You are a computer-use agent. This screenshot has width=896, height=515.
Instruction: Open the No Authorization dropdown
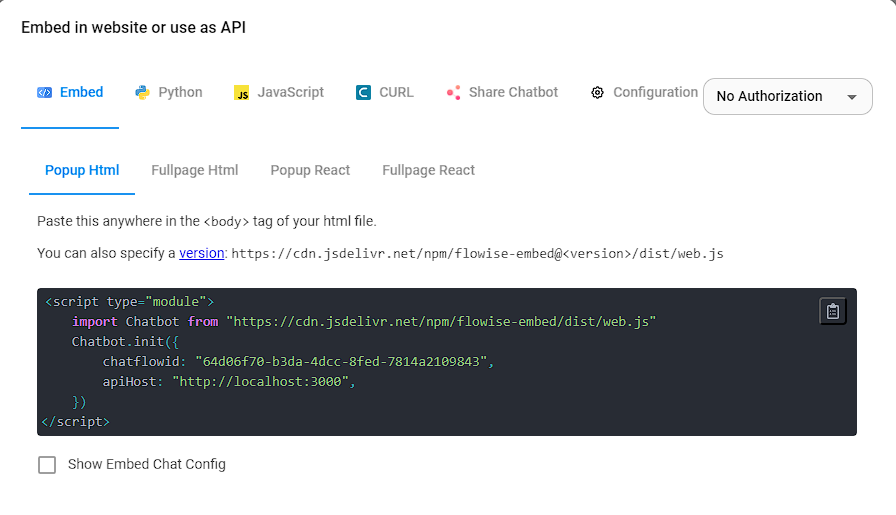(787, 97)
